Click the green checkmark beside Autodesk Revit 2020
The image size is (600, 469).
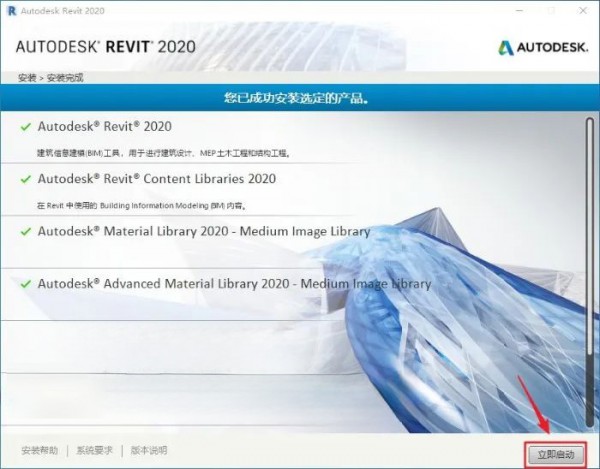pyautogui.click(x=25, y=127)
